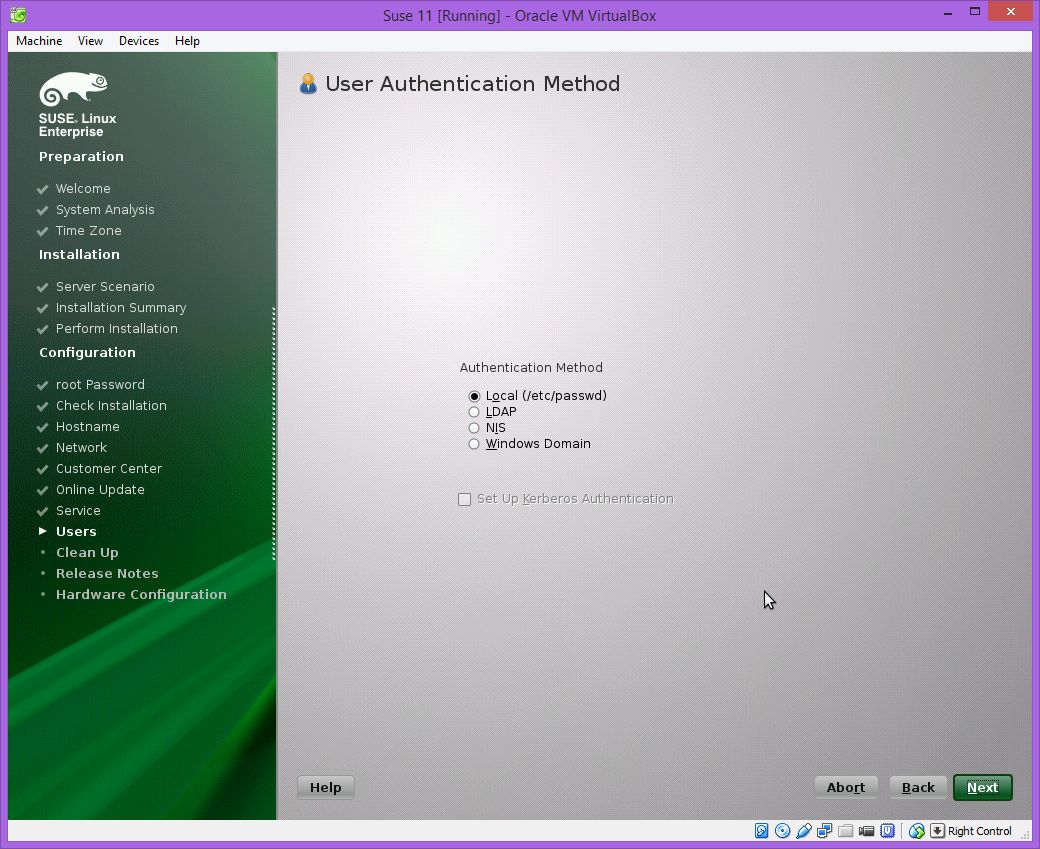Image resolution: width=1040 pixels, height=849 pixels.
Task: Click the Hardware Configuration step
Action: (x=141, y=594)
